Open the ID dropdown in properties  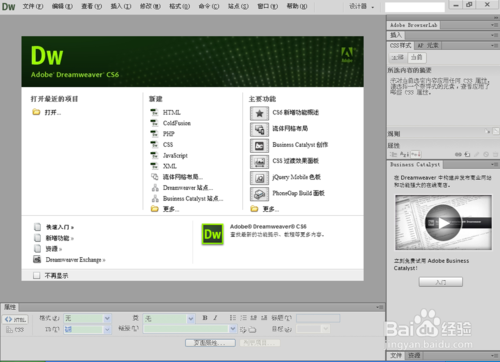[107, 330]
